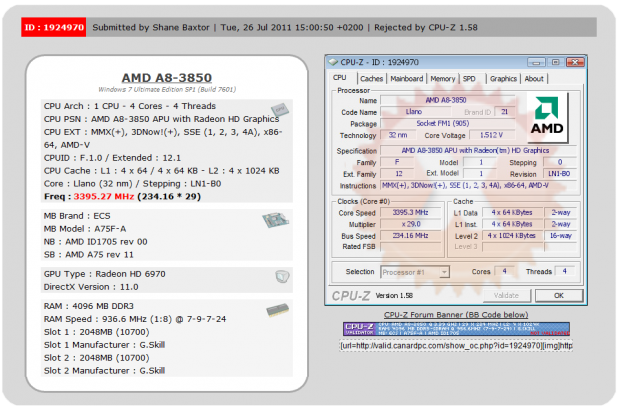The height and width of the screenshot is (409, 620).
Task: Open the Mainboard tab
Action: 407,79
